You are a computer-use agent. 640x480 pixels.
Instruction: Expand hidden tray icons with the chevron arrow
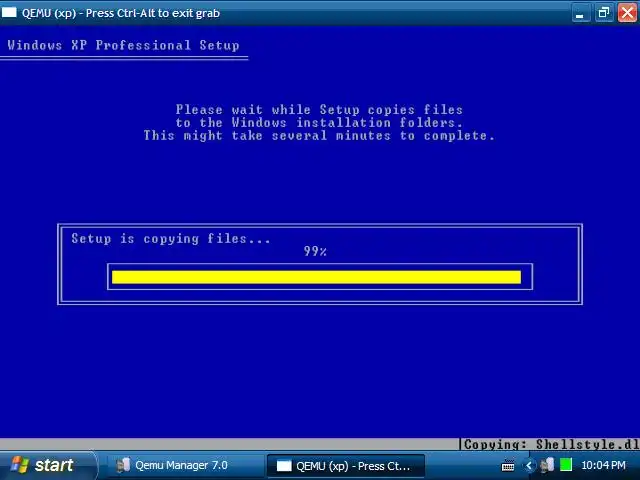coord(529,465)
